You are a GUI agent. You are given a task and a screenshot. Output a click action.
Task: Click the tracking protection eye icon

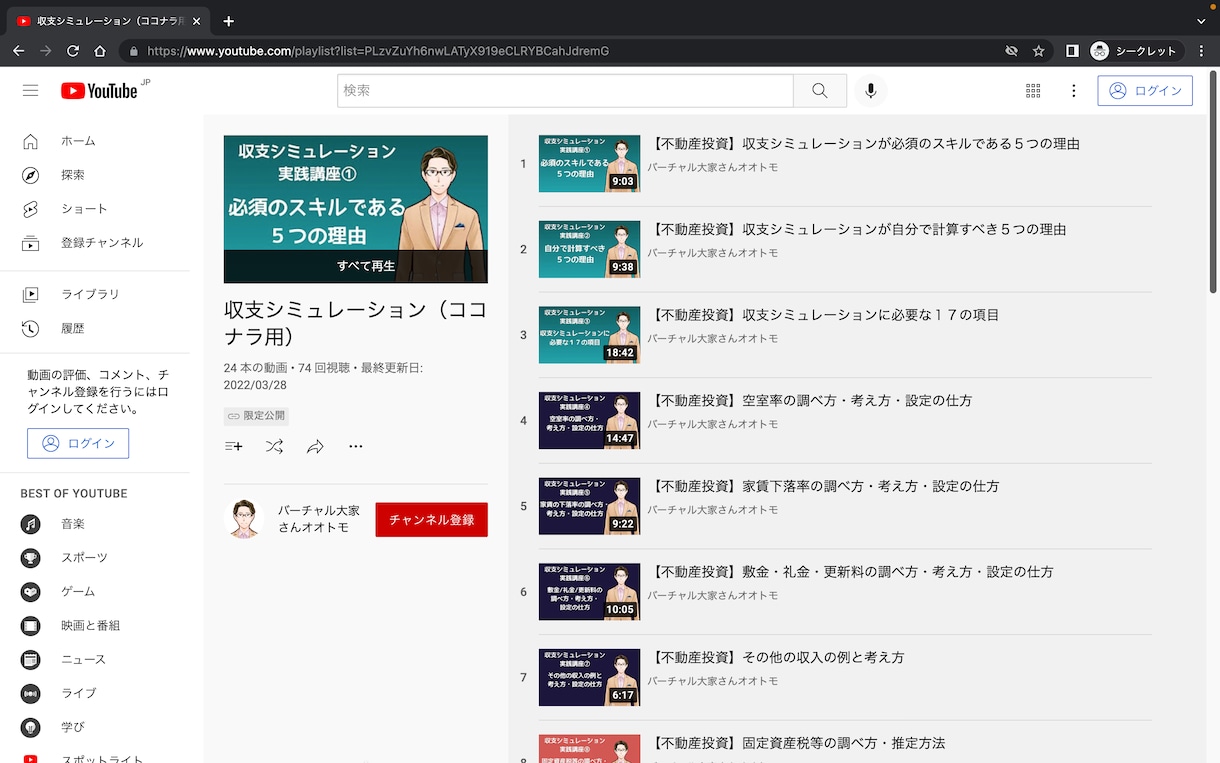tap(1011, 51)
